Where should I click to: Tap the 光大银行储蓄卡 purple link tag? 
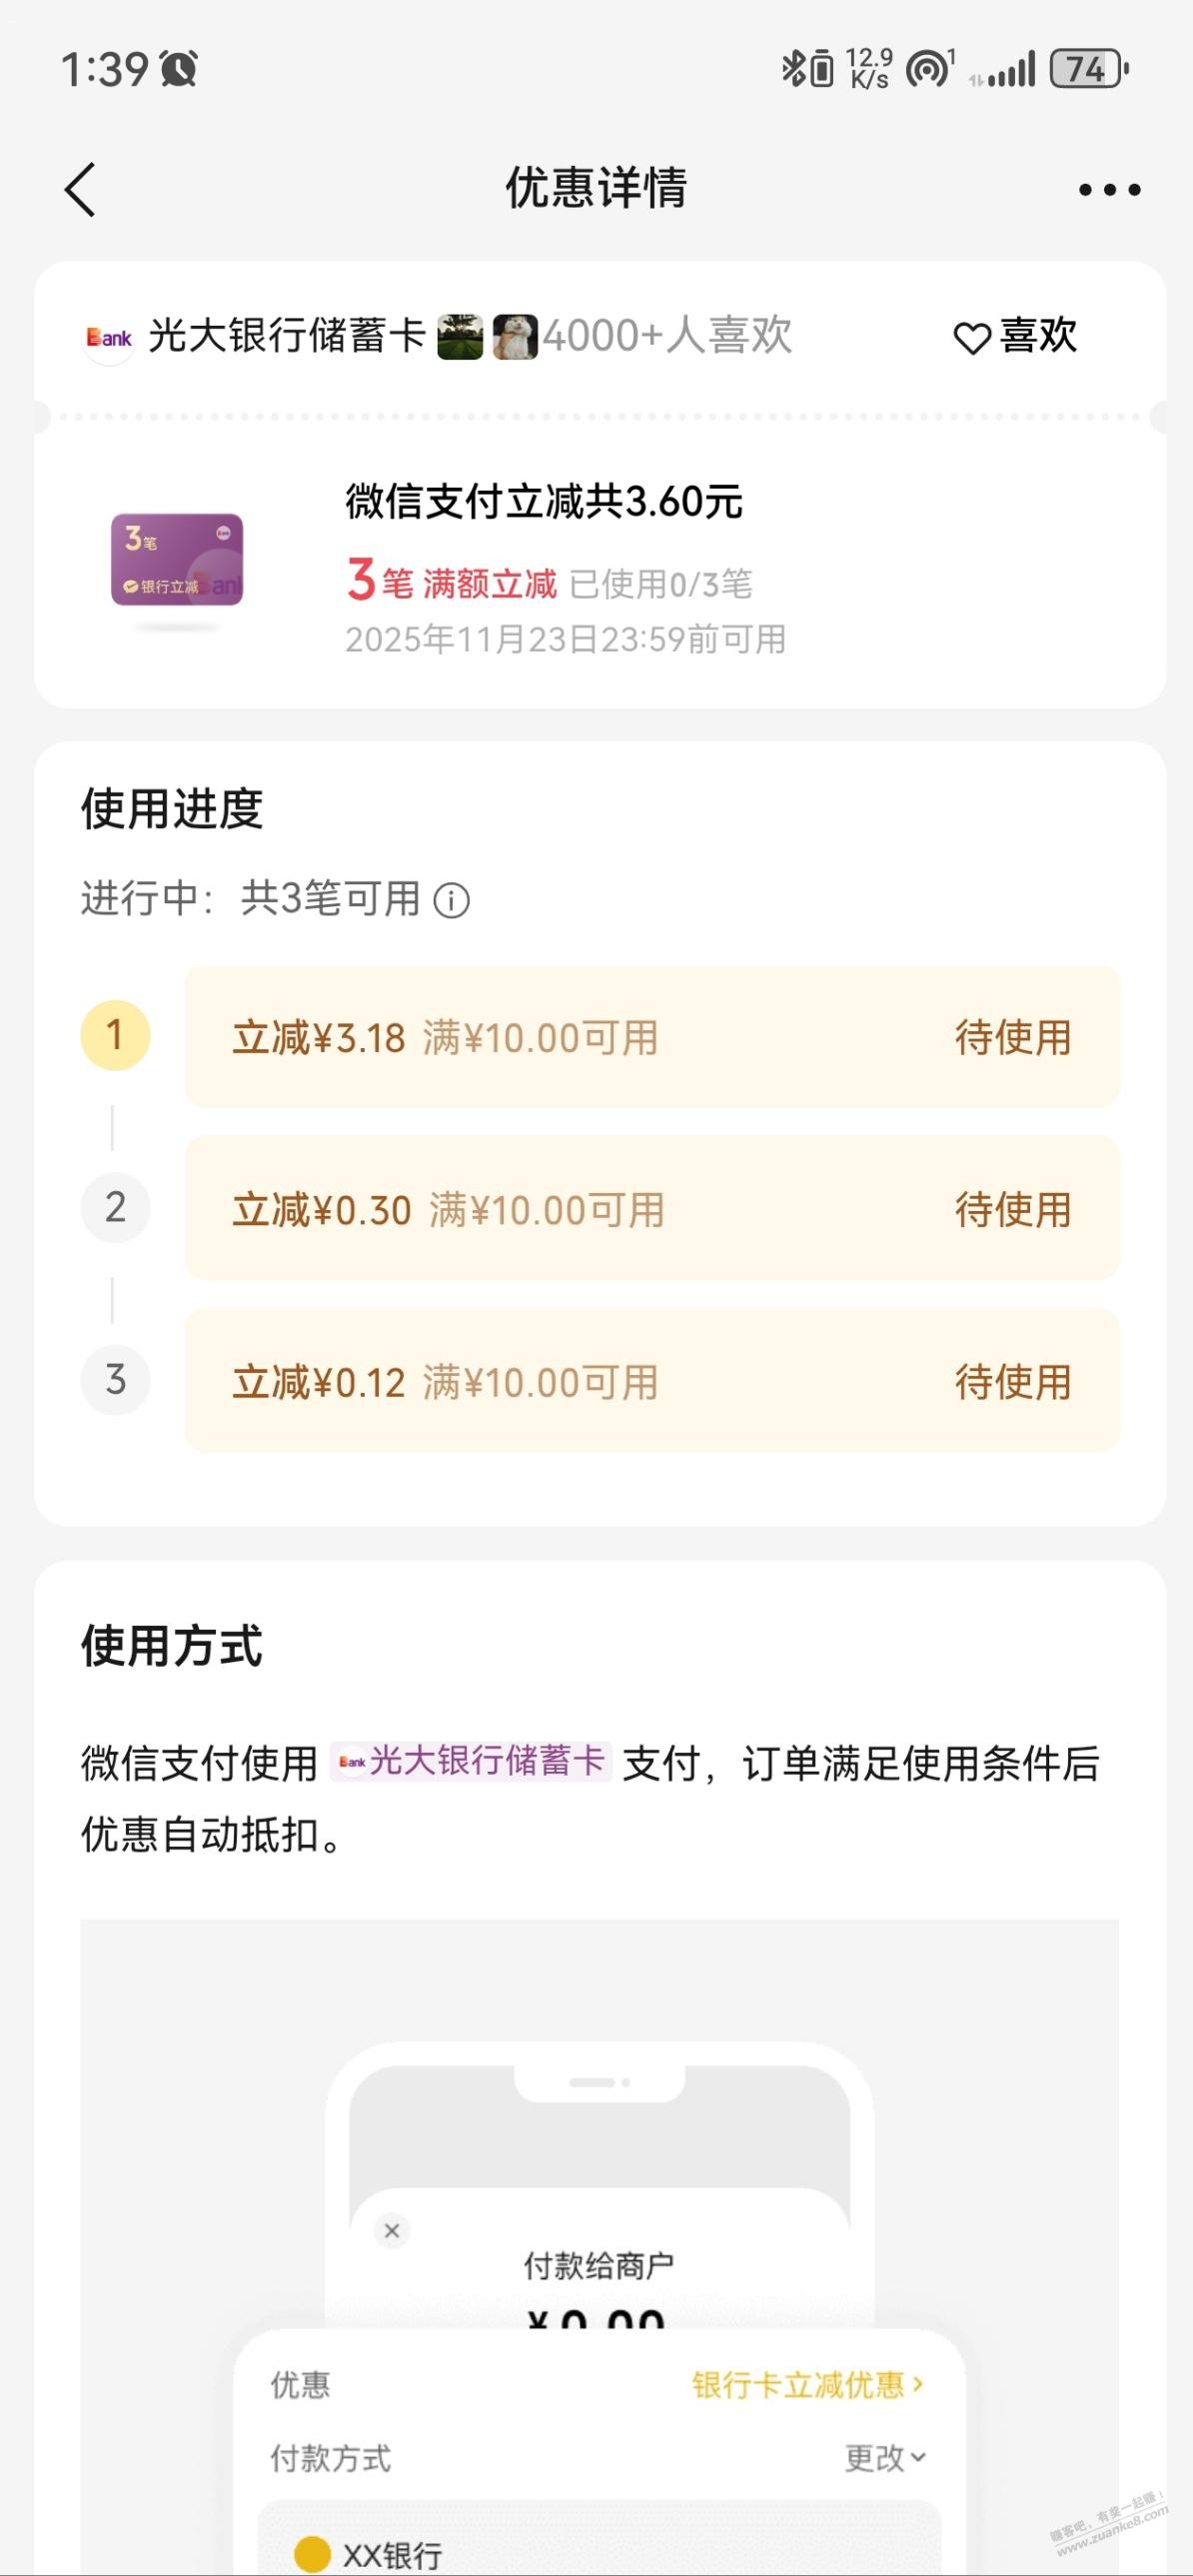click(471, 1761)
